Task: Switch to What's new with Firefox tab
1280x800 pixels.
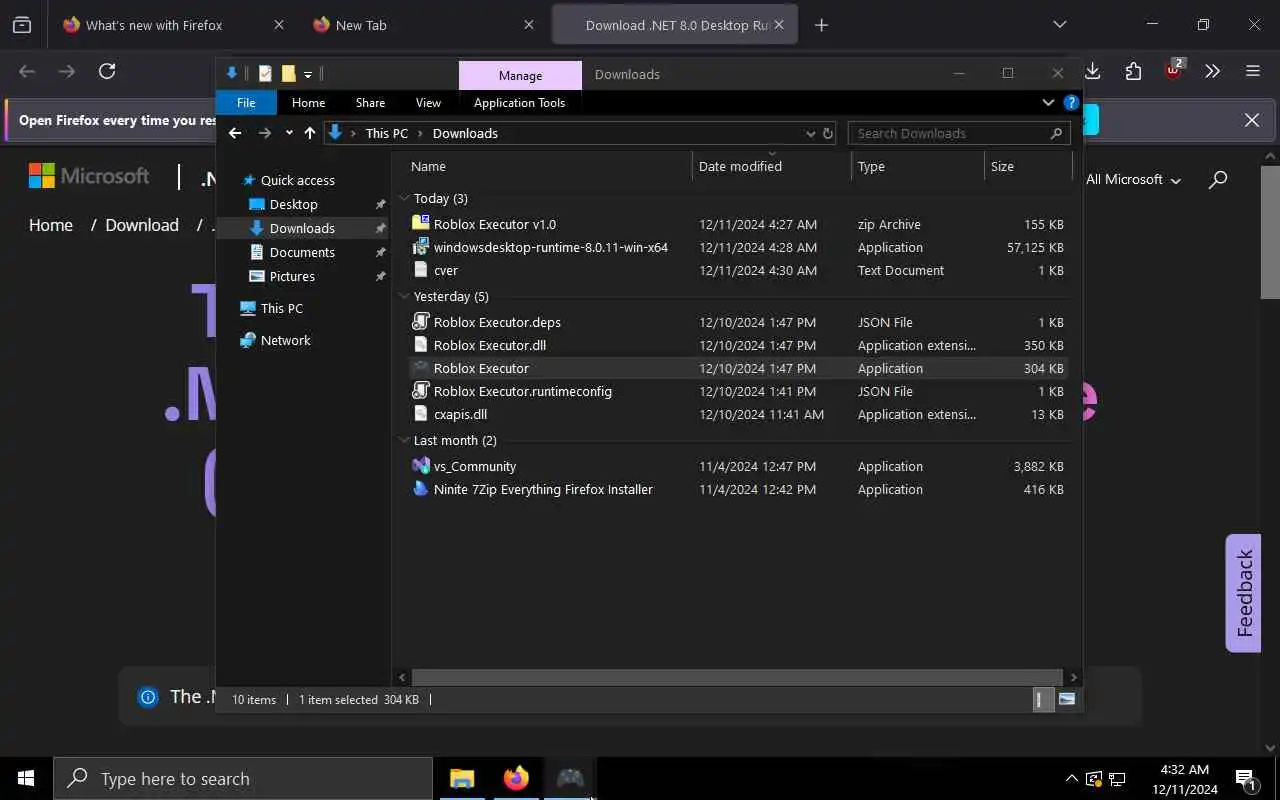Action: (x=172, y=25)
